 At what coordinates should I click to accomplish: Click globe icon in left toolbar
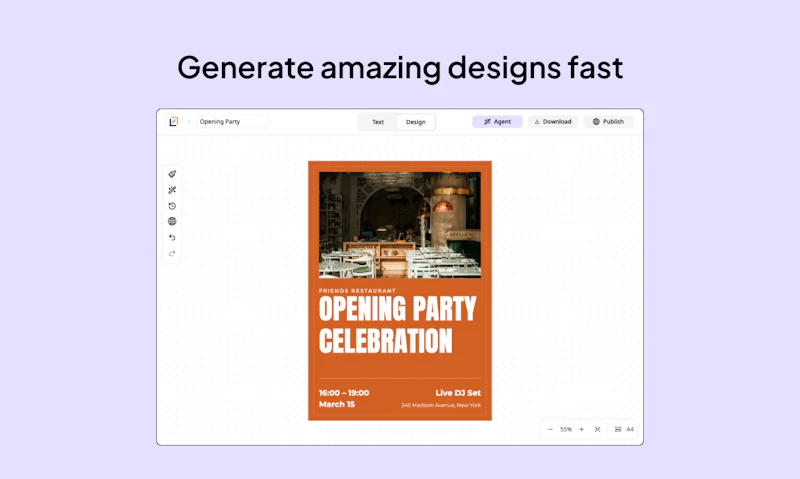tap(172, 221)
